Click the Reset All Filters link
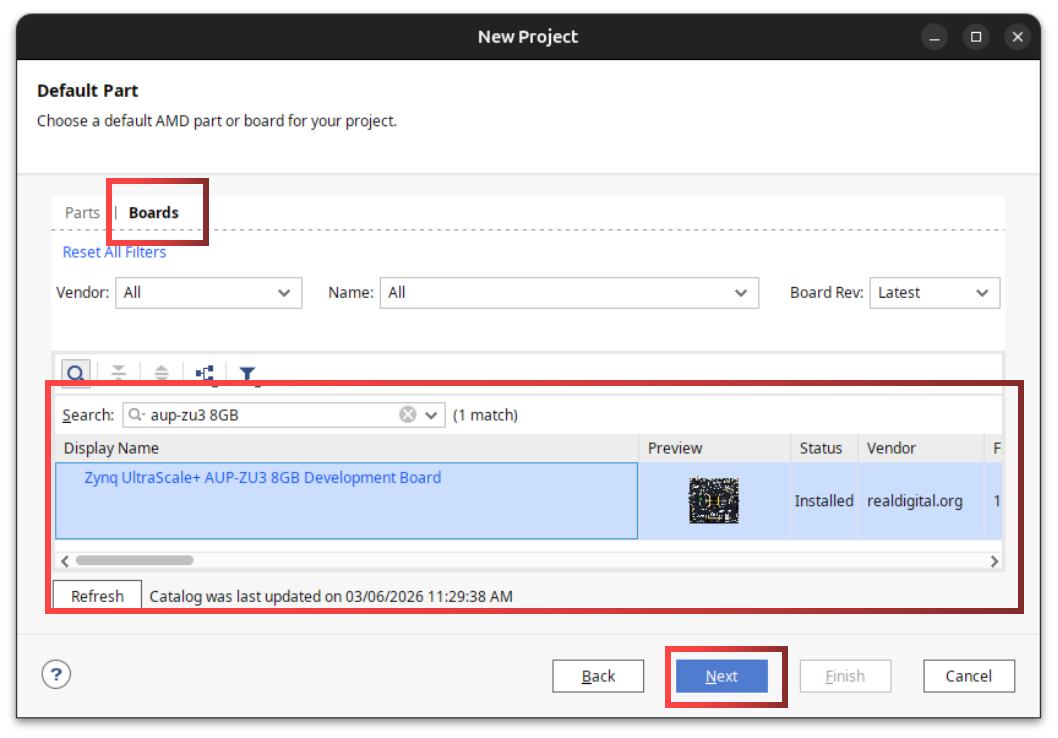Screen dimensions: 1058x738 [x=113, y=251]
